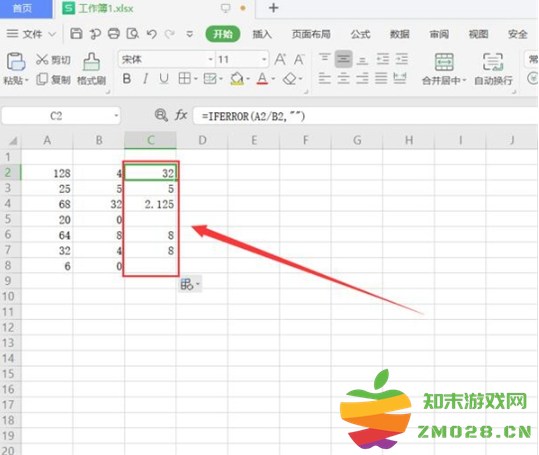Viewport: 539px width, 455px height.
Task: Click the fx insert function icon
Action: tap(181, 115)
